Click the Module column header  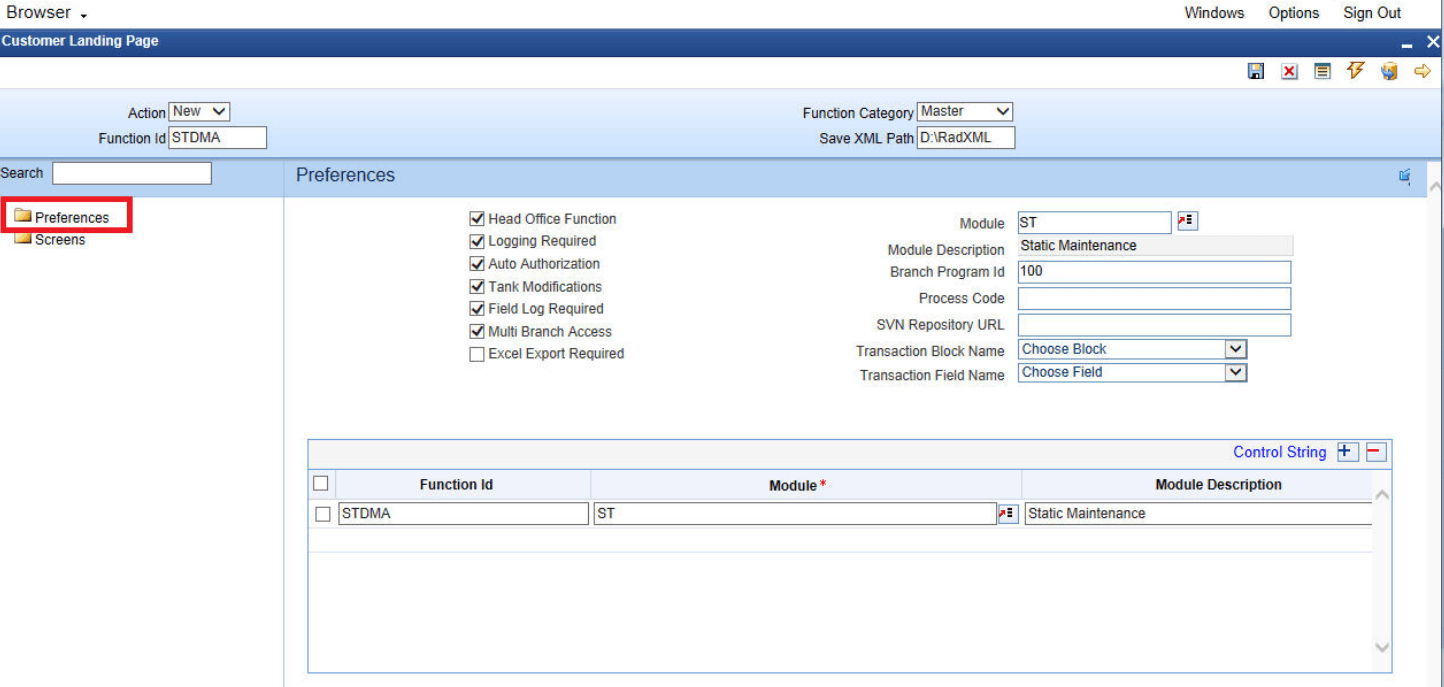coord(797,485)
